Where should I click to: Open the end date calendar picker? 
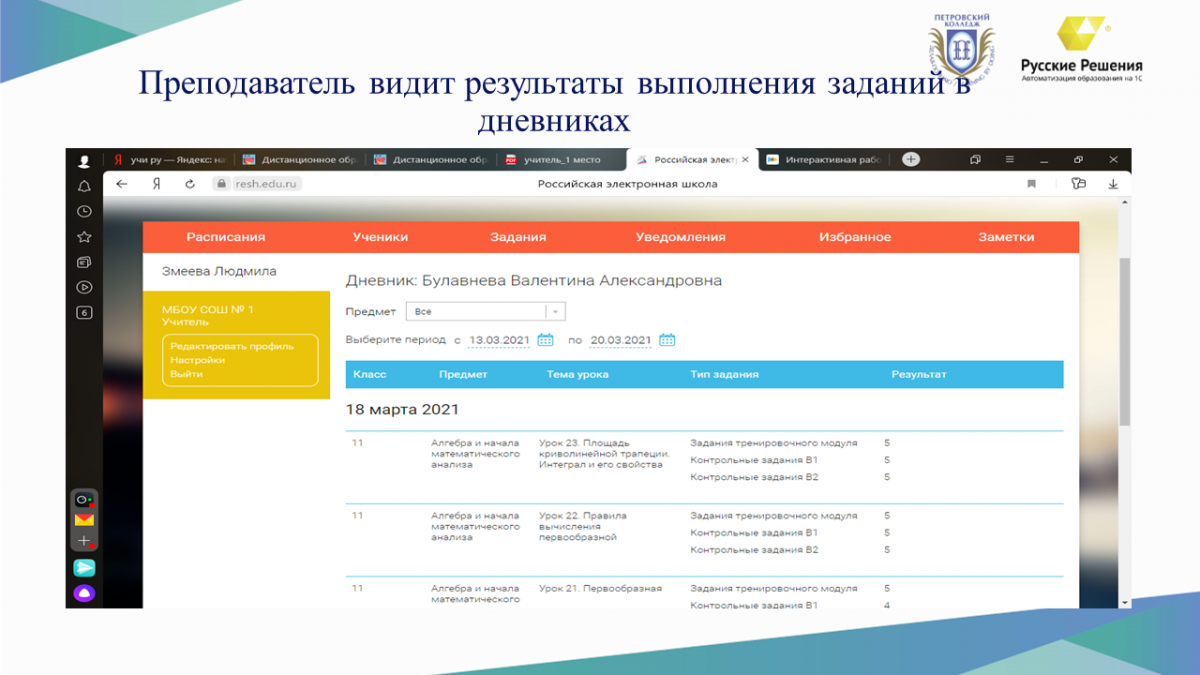click(x=667, y=340)
